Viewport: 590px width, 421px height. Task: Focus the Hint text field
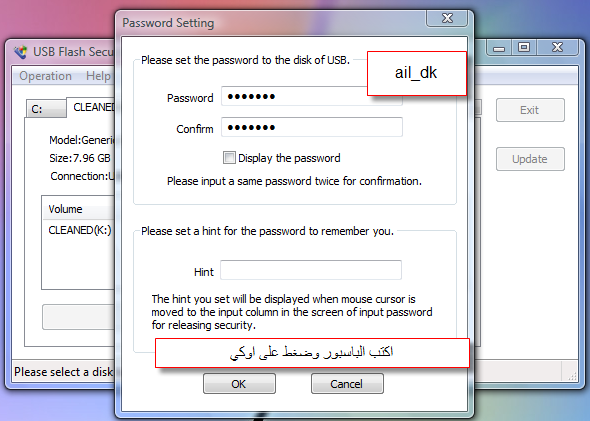[311, 270]
